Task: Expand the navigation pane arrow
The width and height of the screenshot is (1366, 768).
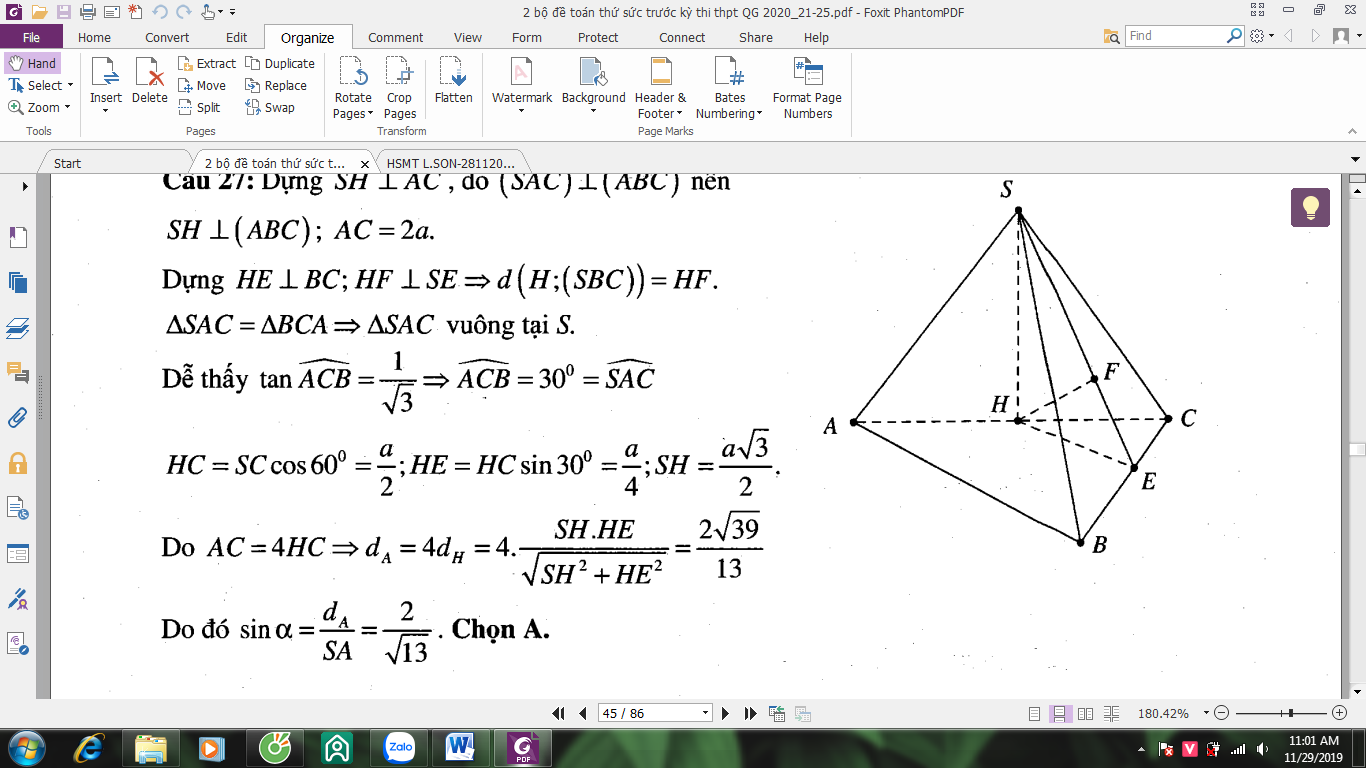Action: (25, 187)
